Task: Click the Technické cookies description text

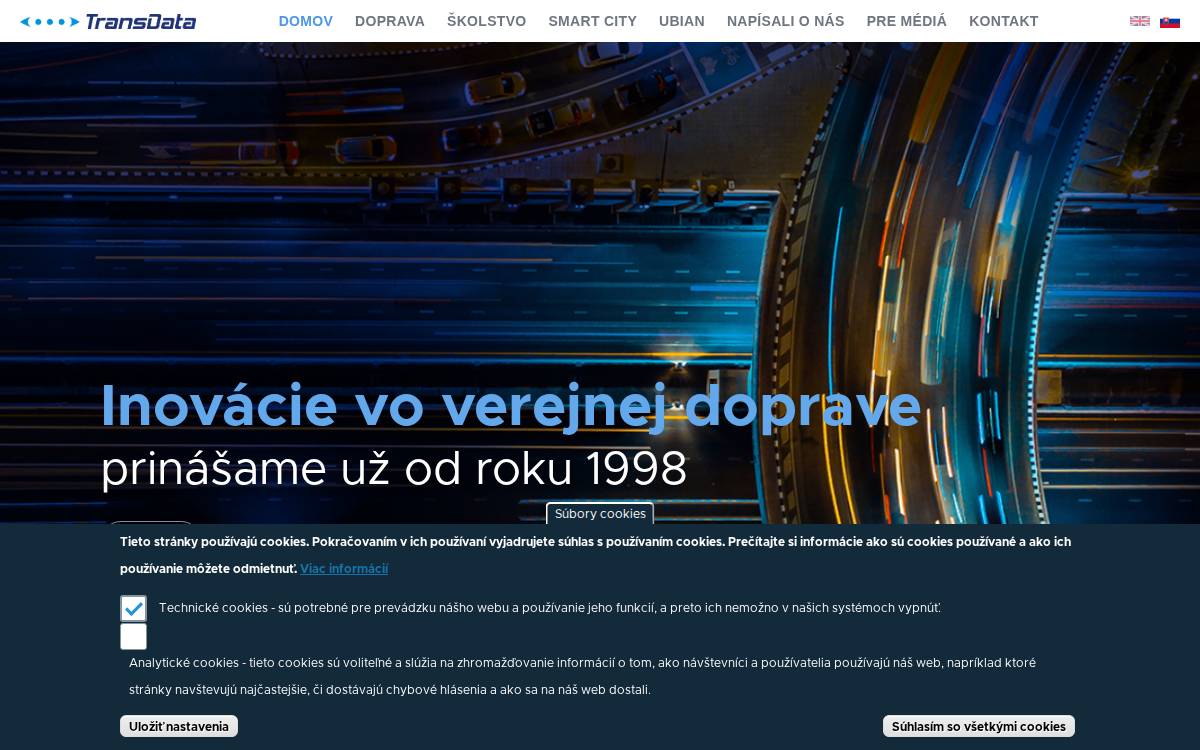Action: click(x=550, y=608)
